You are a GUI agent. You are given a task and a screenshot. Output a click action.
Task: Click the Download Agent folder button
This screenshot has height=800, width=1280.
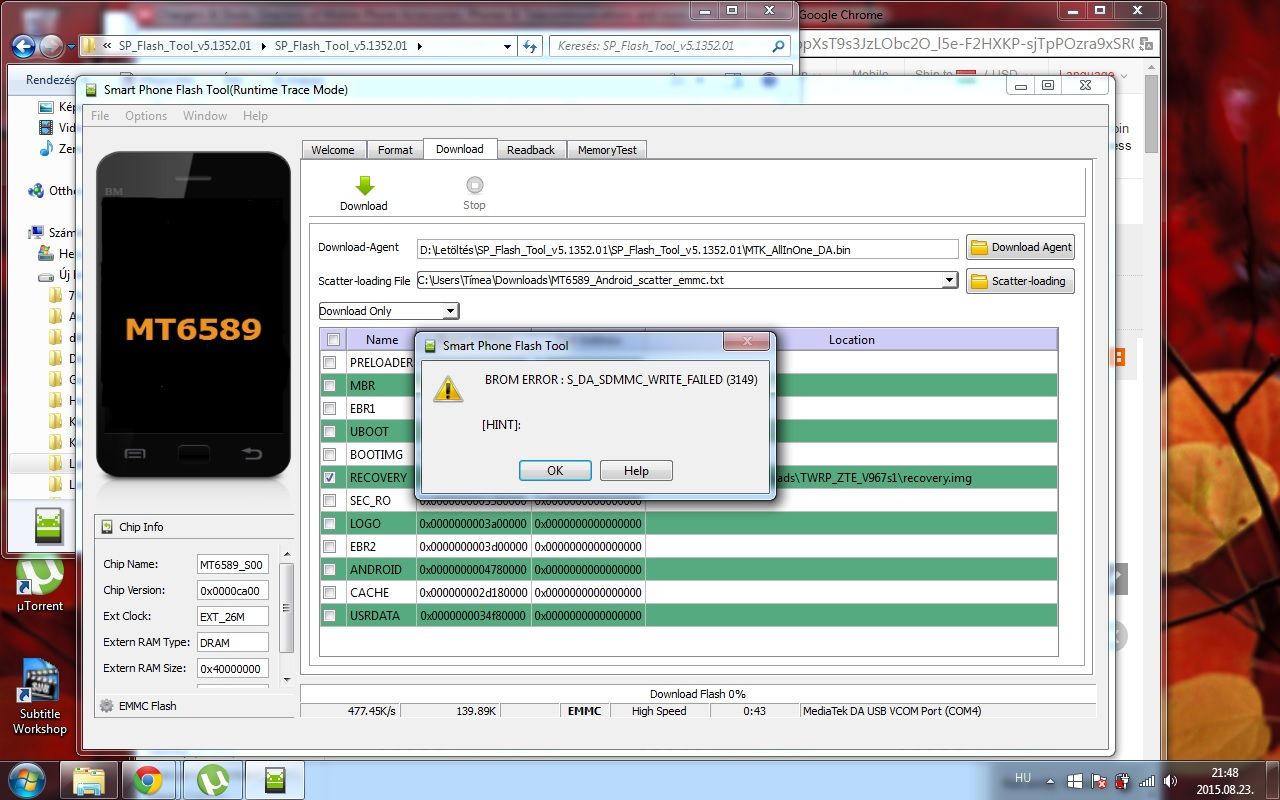tap(1020, 247)
